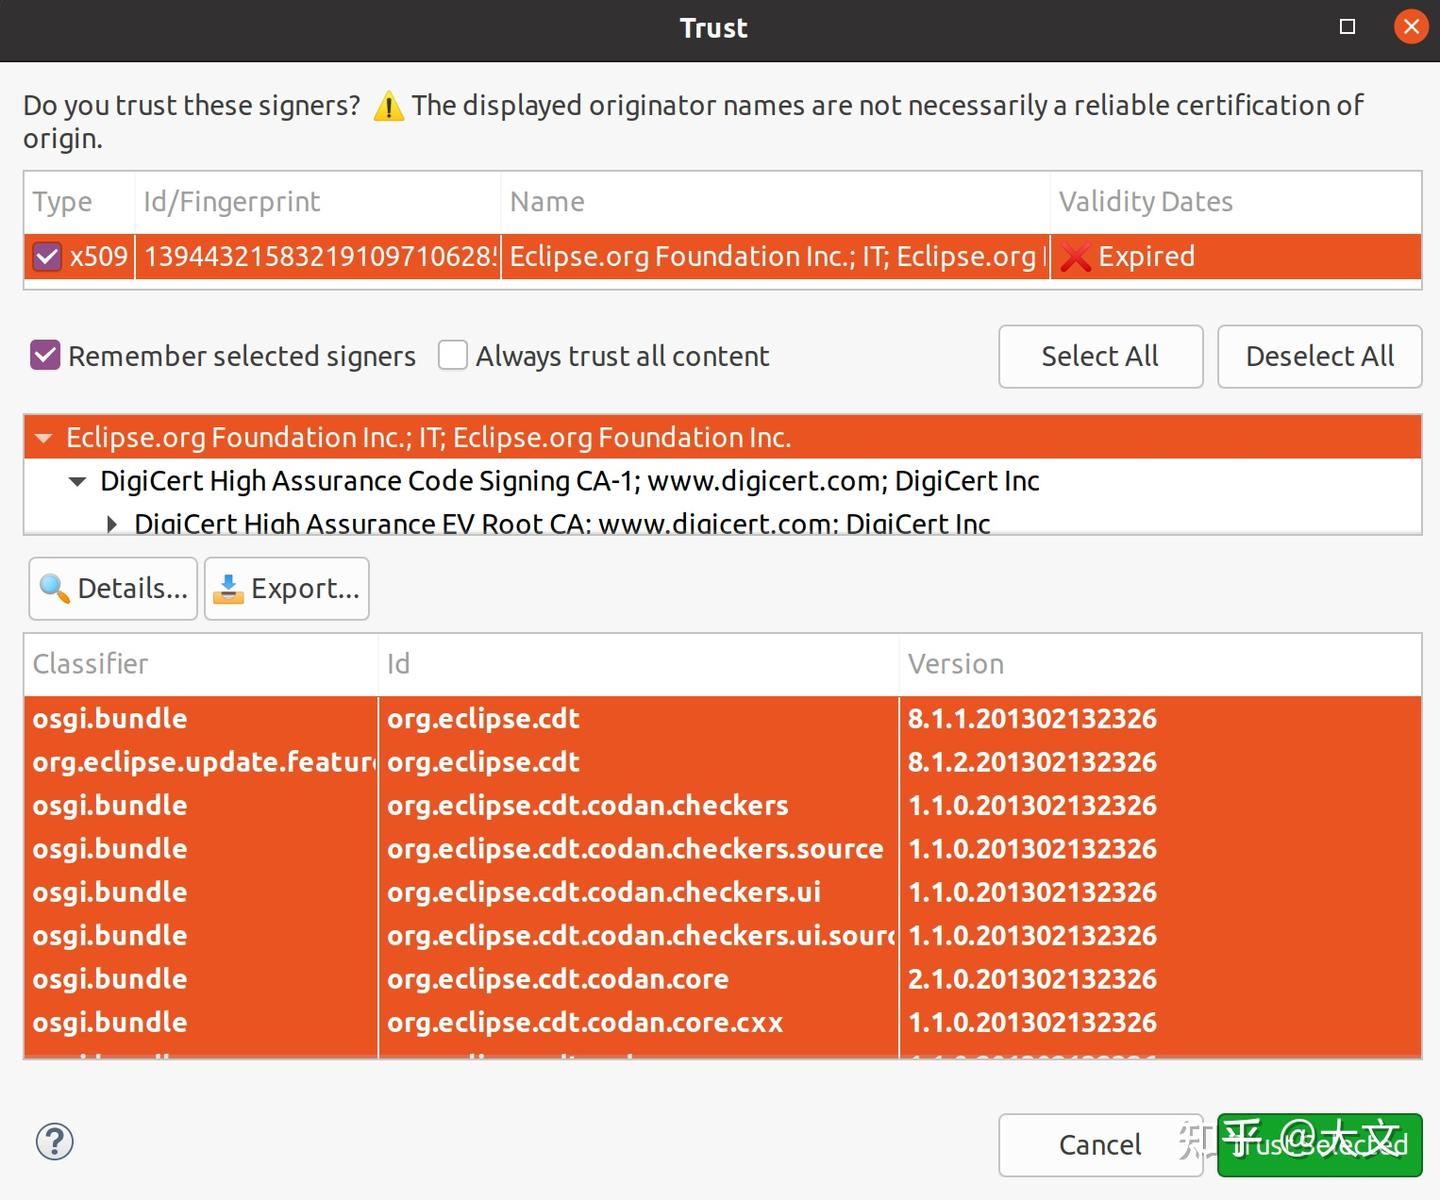
Task: Click the help question mark icon
Action: (54, 1142)
